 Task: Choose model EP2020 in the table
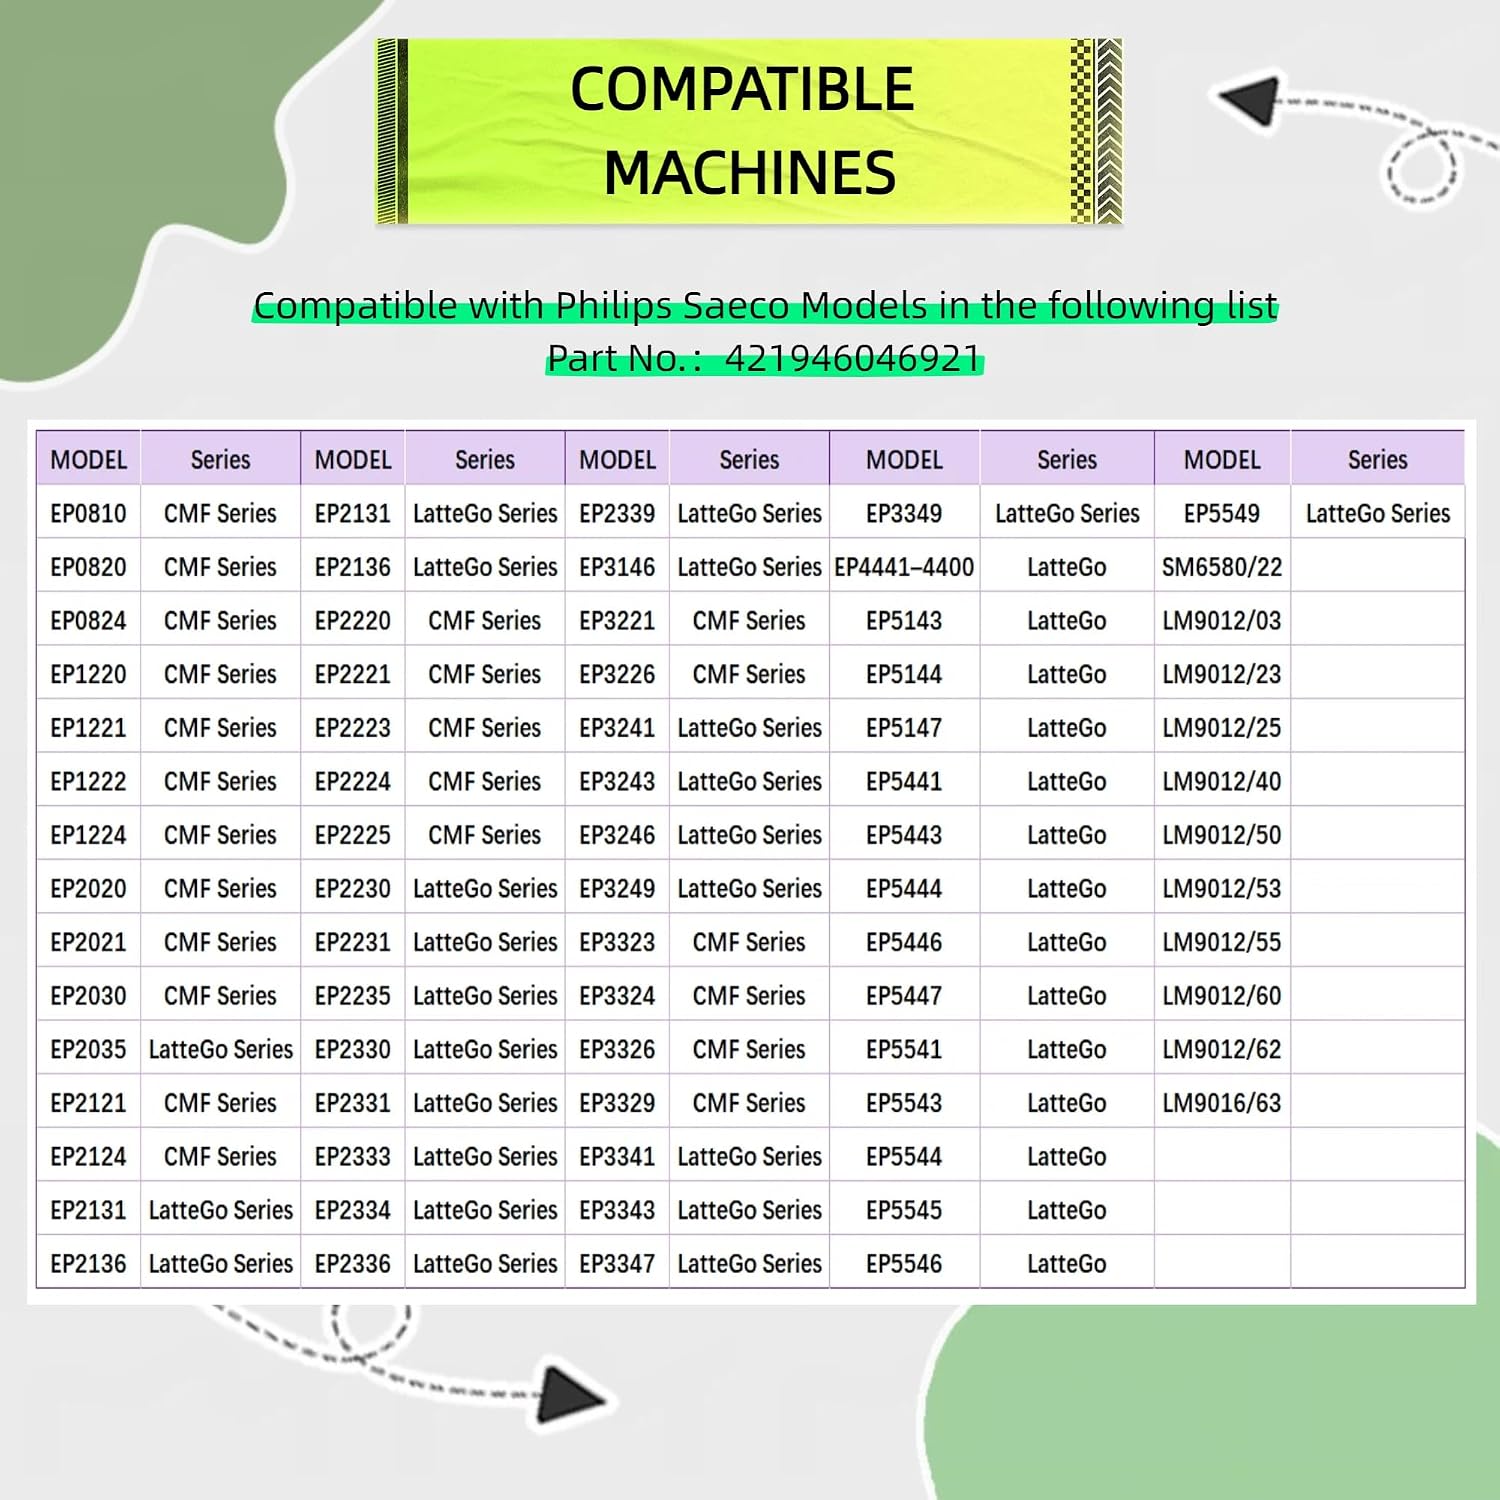tap(88, 889)
